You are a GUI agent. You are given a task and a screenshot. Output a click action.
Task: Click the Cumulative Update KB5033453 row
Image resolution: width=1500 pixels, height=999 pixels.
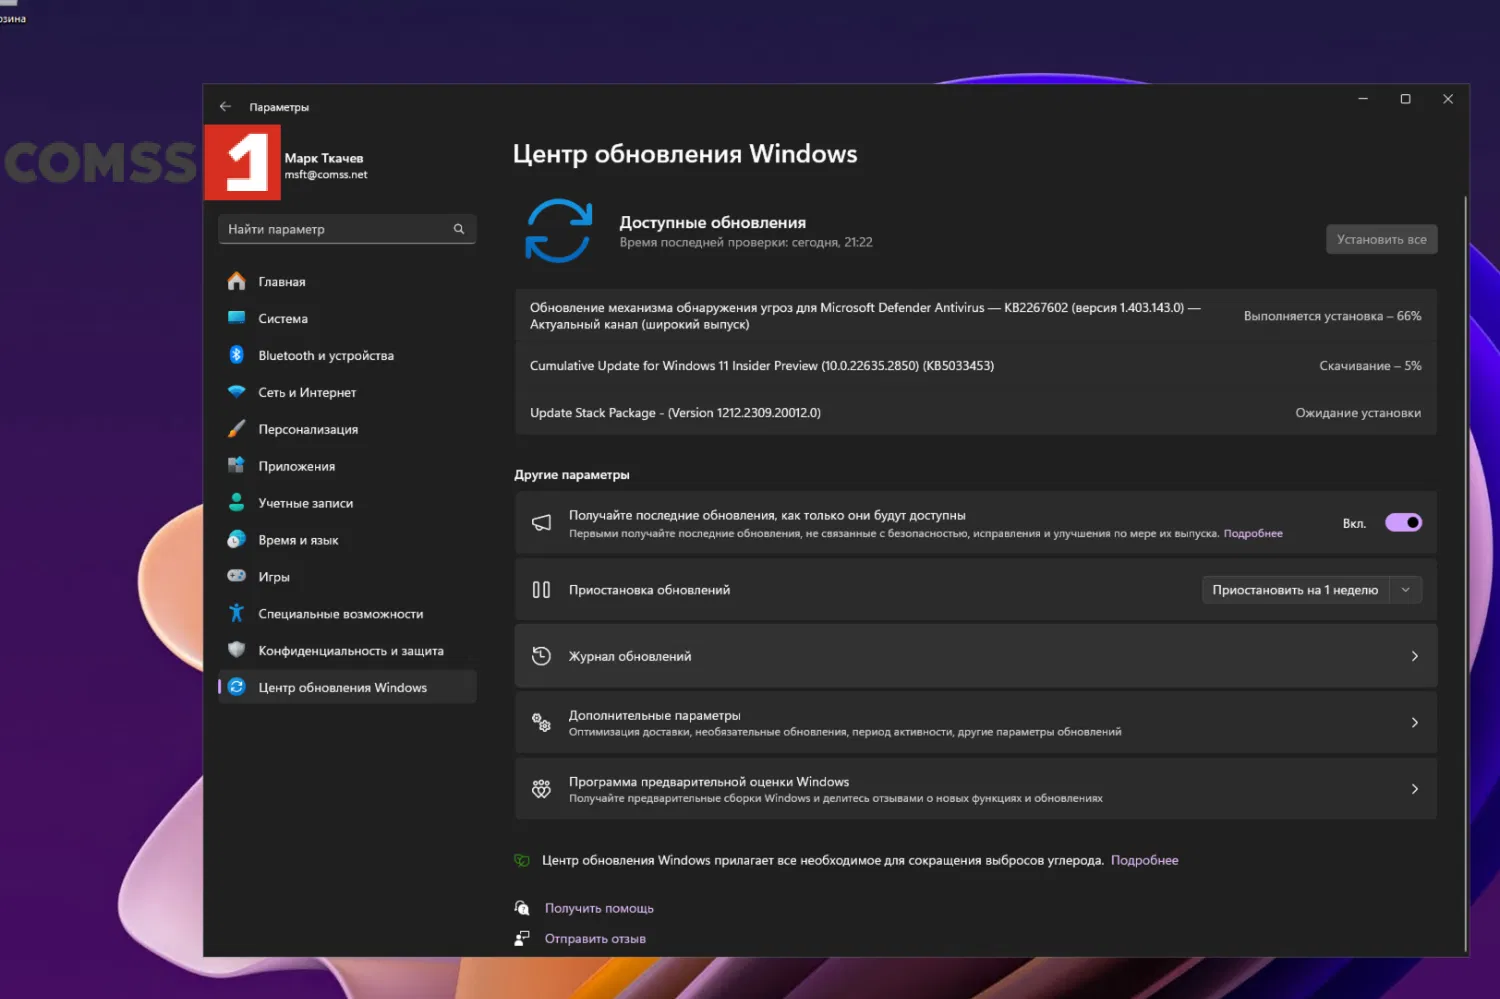(x=975, y=366)
